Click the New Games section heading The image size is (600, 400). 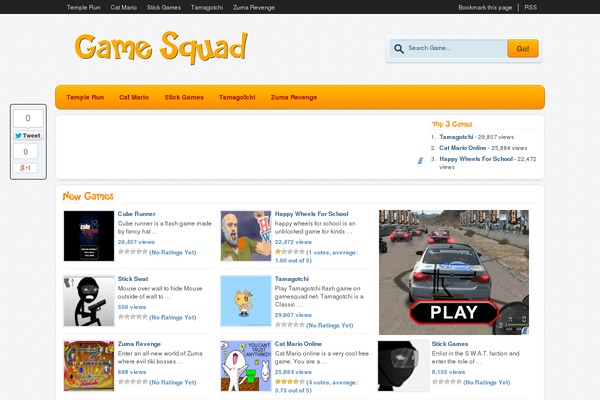[x=88, y=196]
